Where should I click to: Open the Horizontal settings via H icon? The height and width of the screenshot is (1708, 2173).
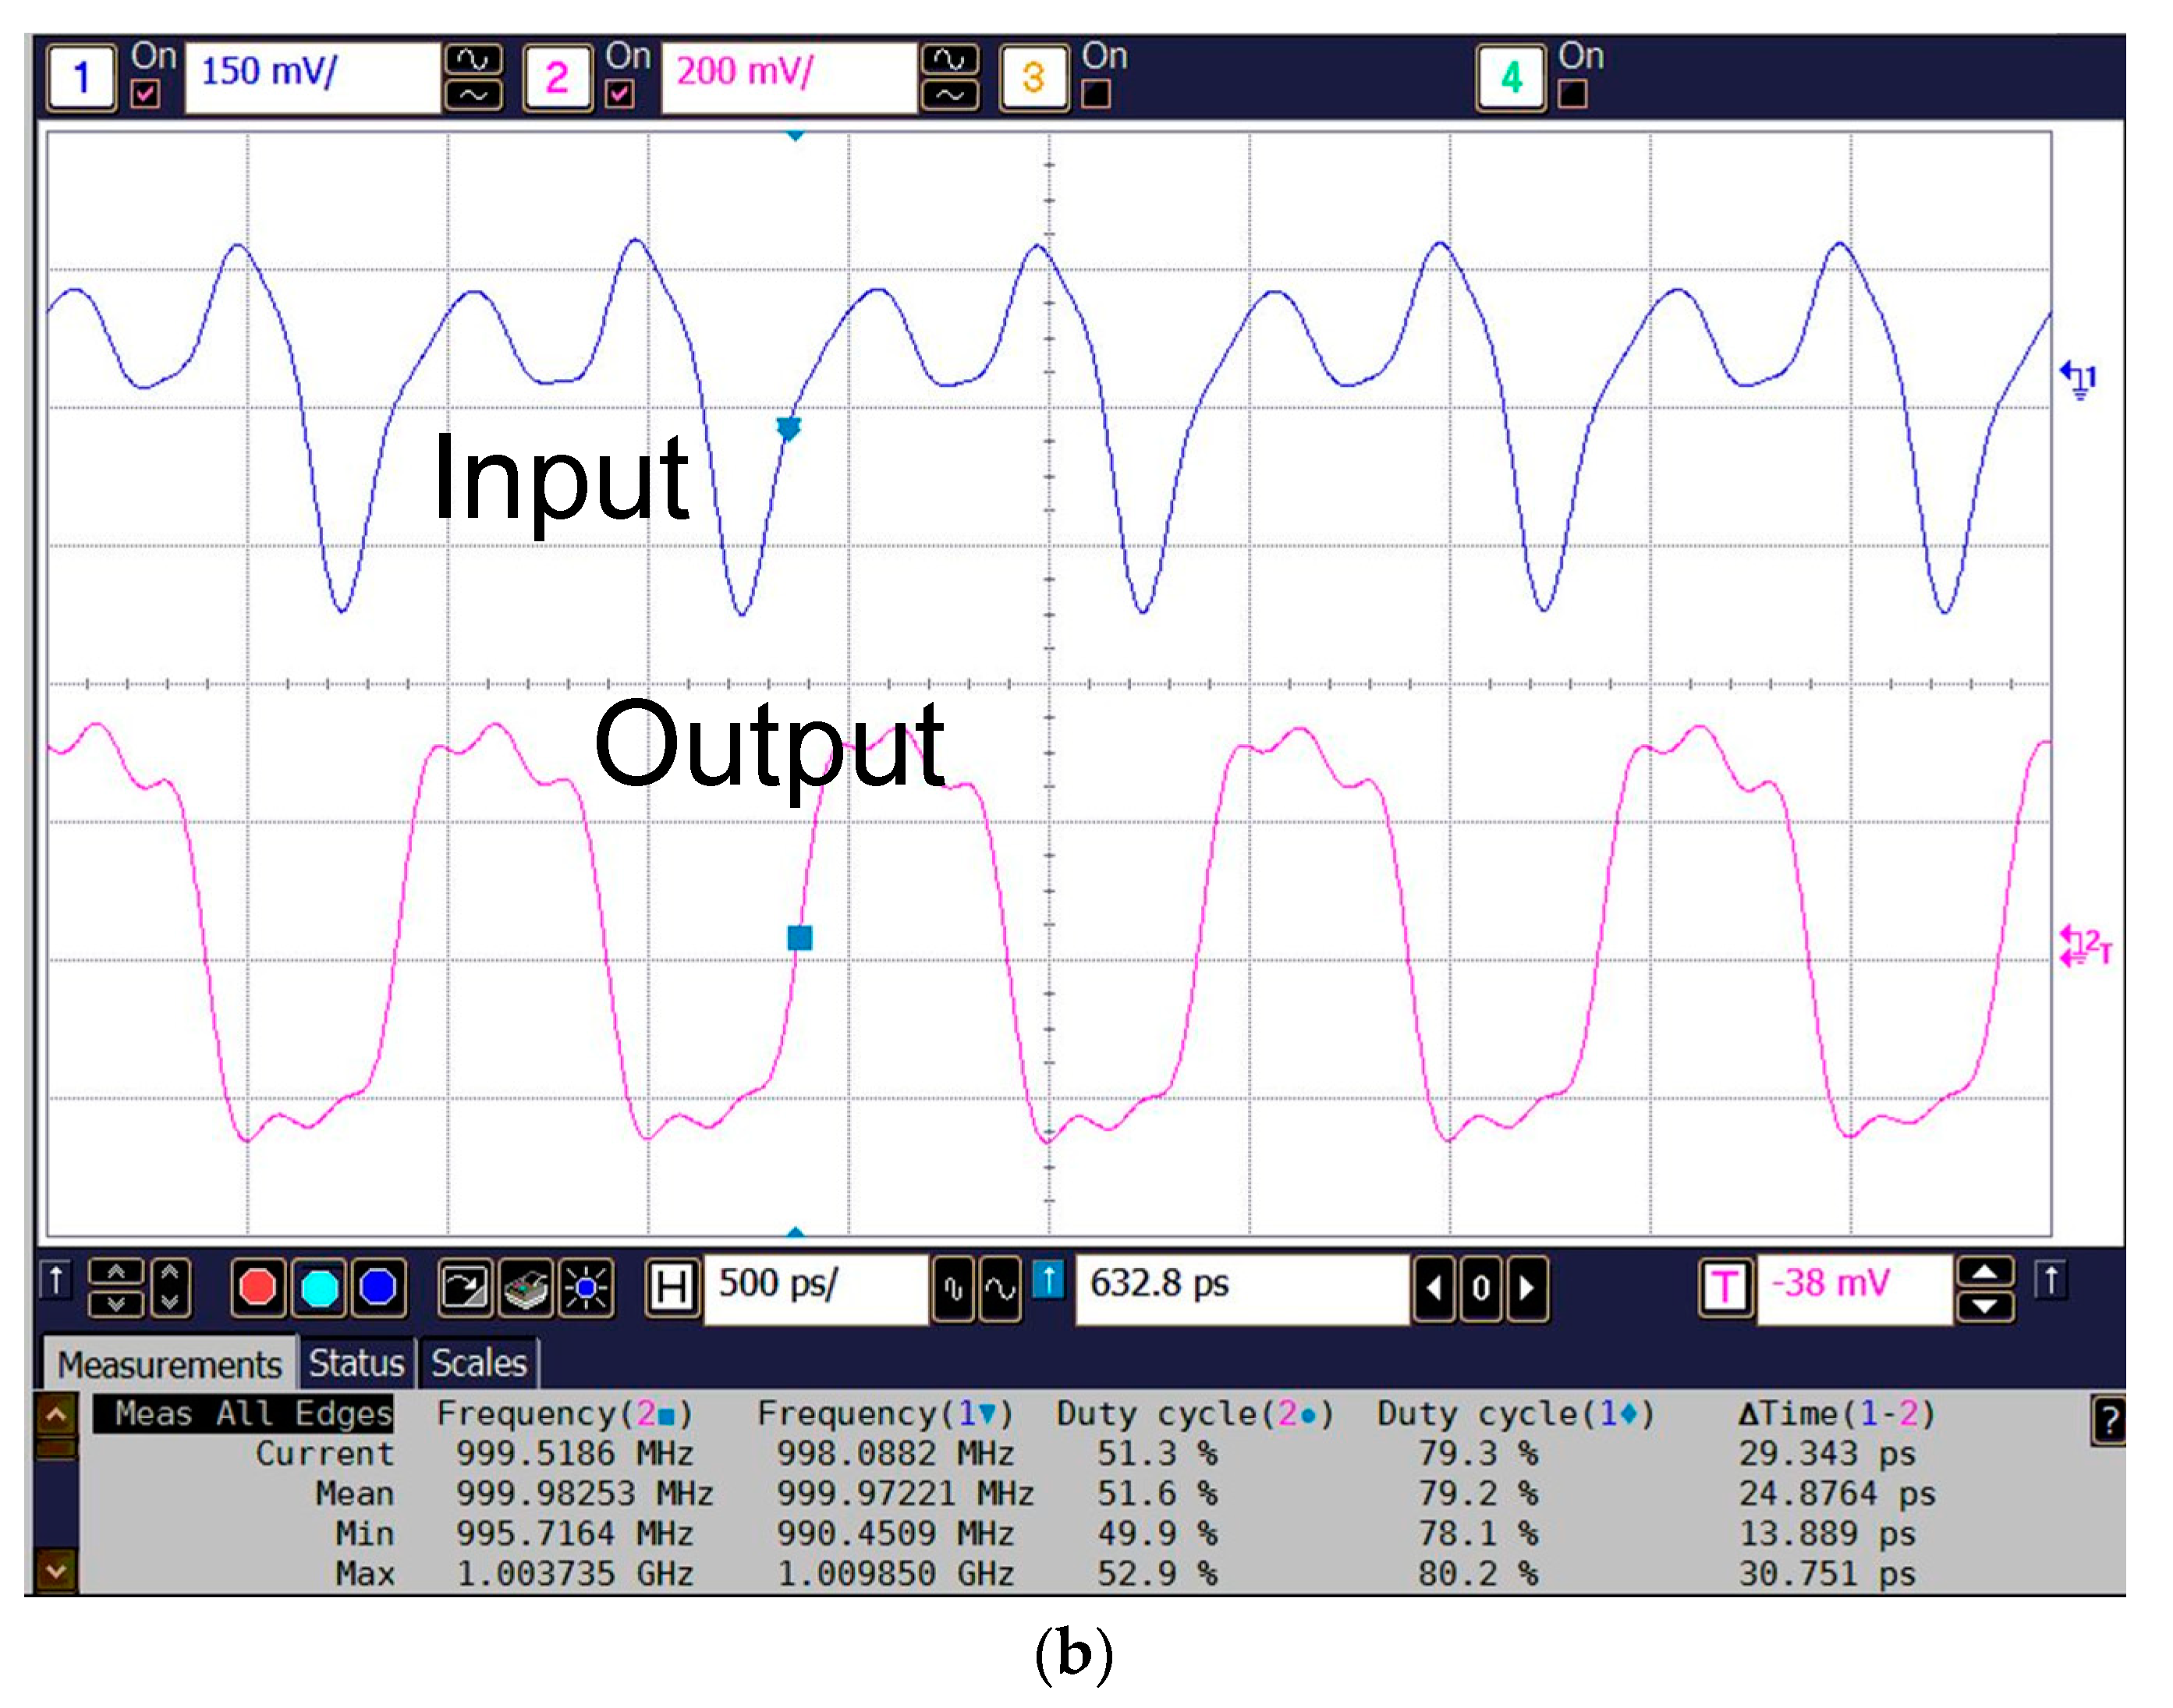tap(672, 1288)
